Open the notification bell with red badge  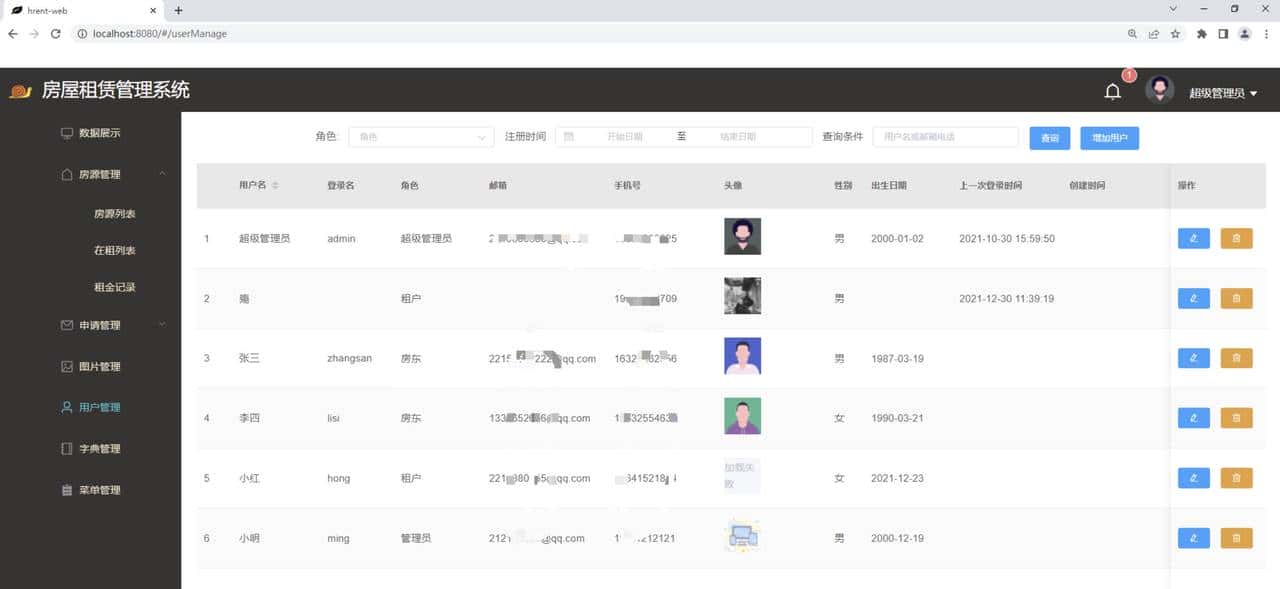1113,90
